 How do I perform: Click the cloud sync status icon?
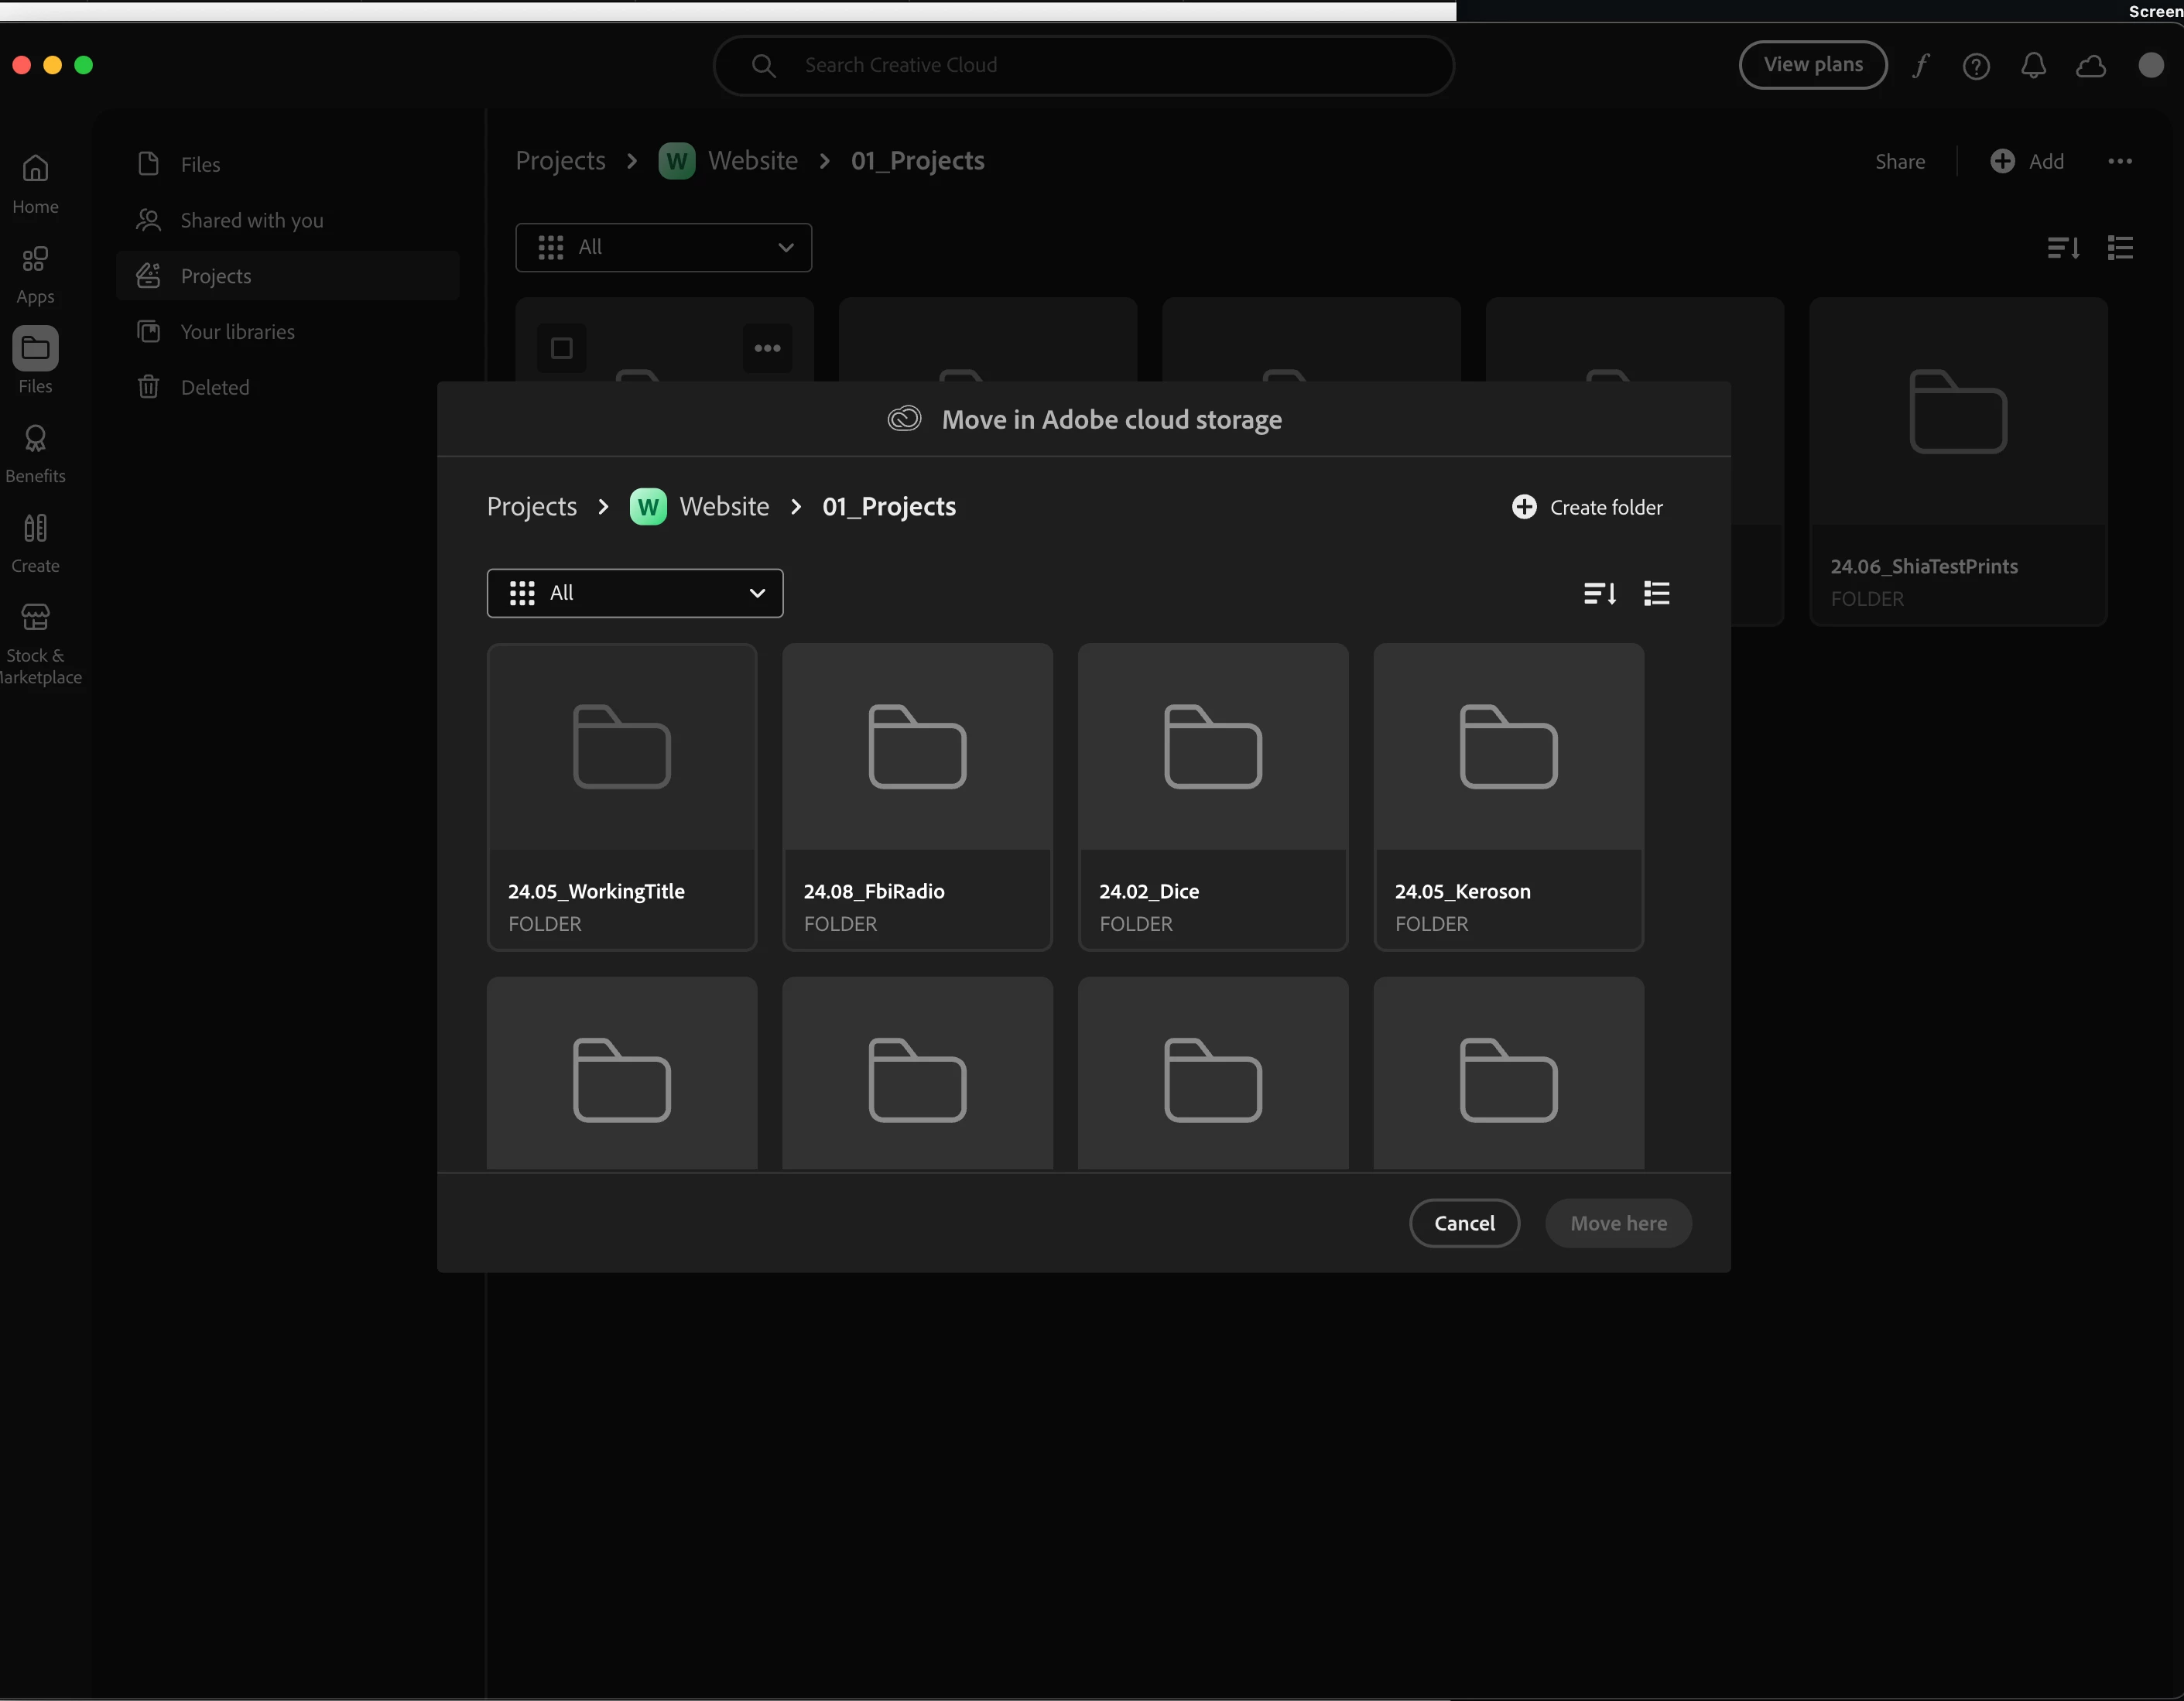pos(2090,66)
